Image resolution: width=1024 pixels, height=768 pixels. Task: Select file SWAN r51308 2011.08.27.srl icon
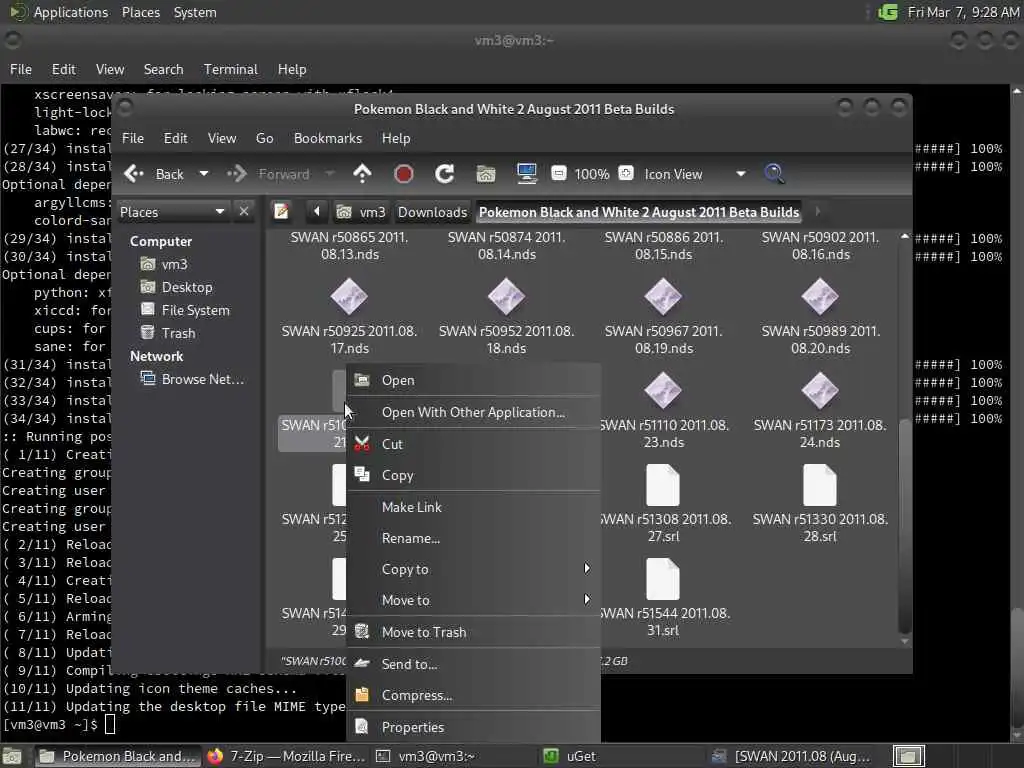point(663,485)
